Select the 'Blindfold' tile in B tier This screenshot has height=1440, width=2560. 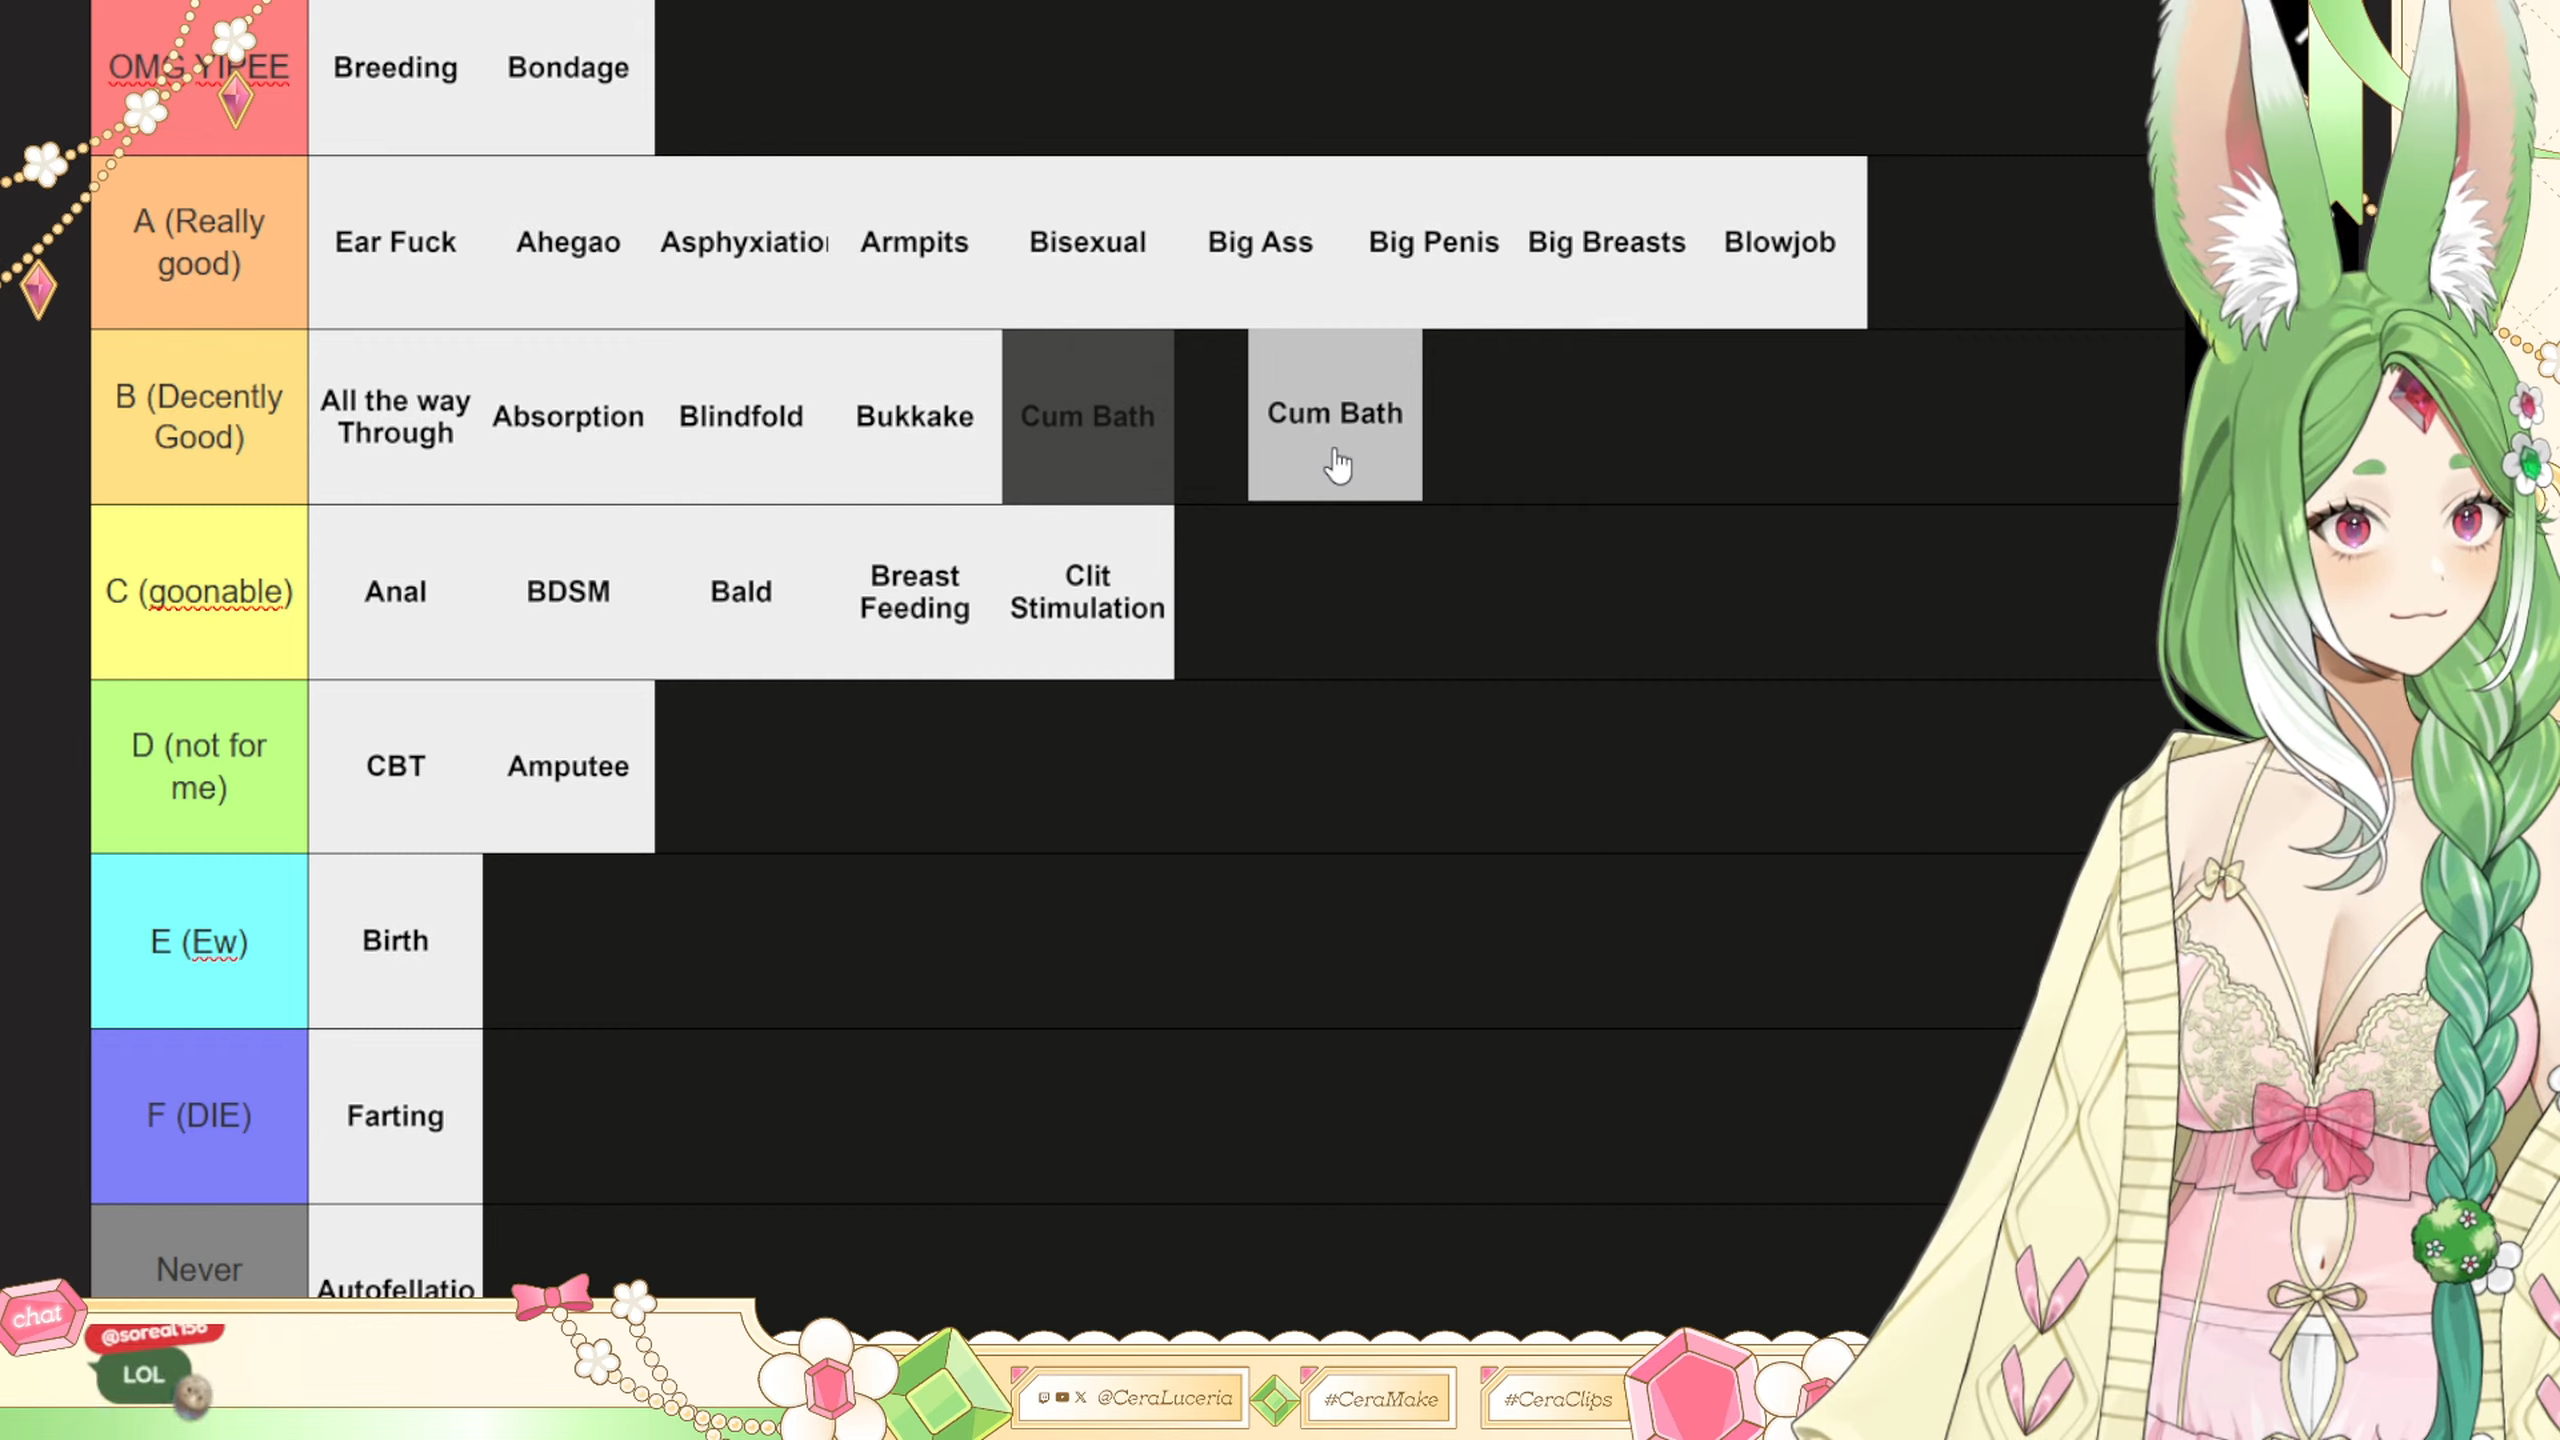pos(741,417)
